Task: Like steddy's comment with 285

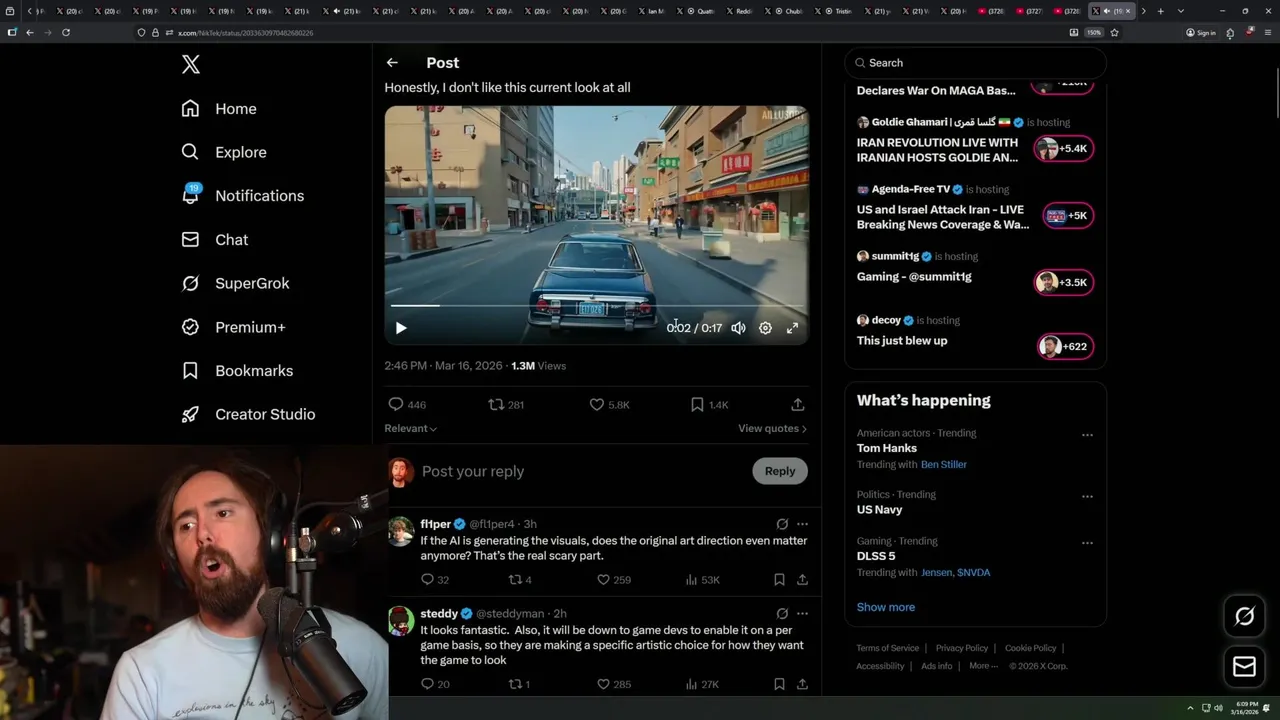Action: point(613,685)
